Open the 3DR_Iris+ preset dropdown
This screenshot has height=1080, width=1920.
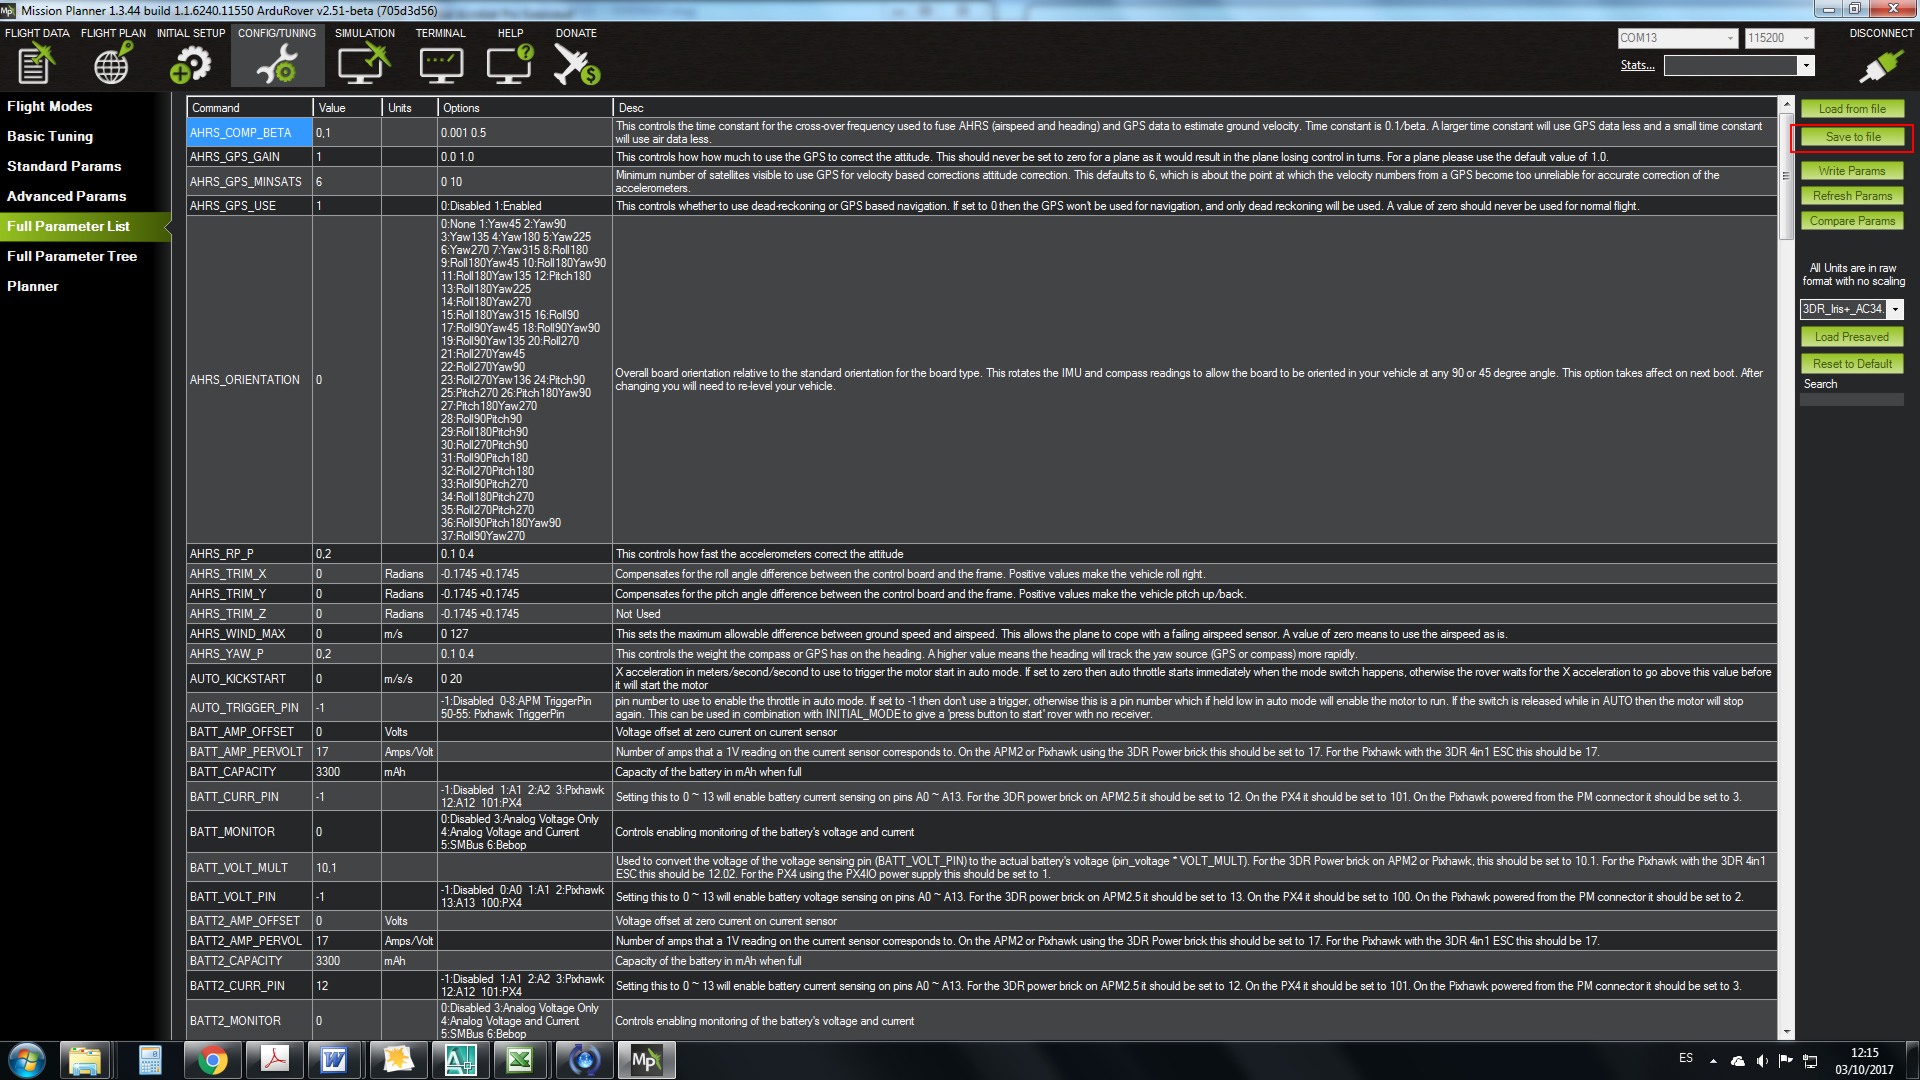point(1895,310)
